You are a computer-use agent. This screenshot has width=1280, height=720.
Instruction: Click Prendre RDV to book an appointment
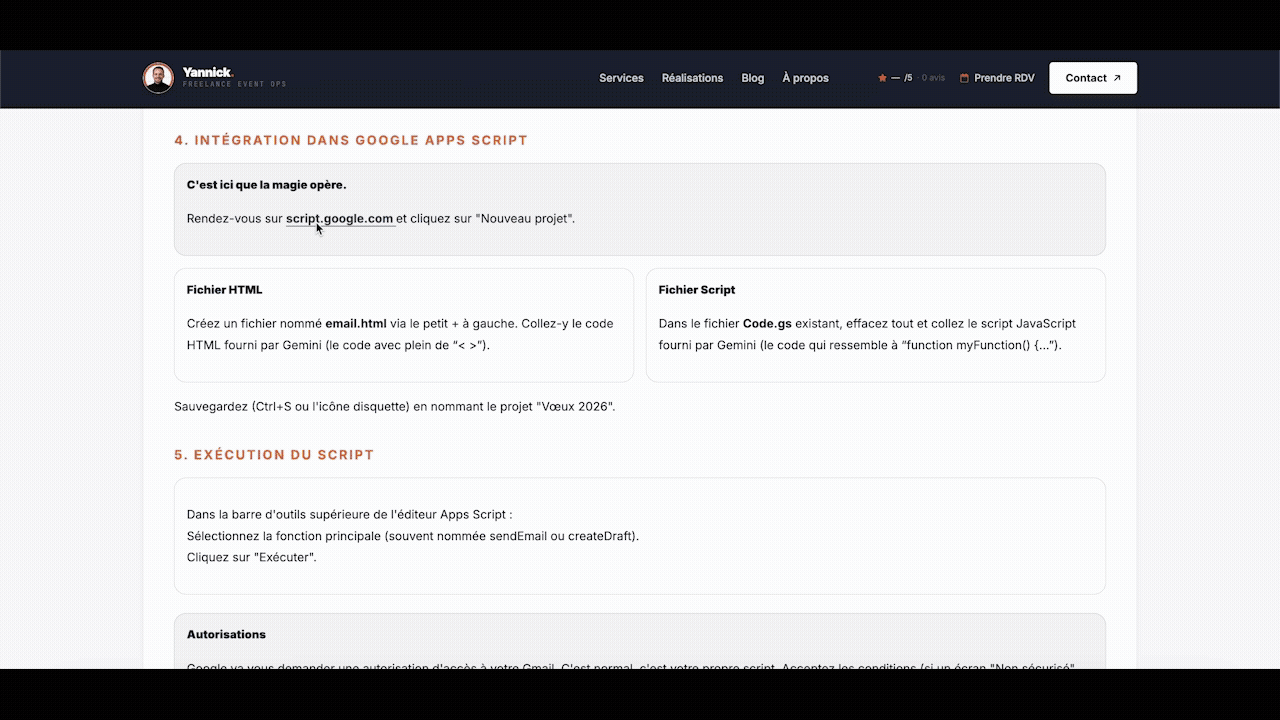1003,76
